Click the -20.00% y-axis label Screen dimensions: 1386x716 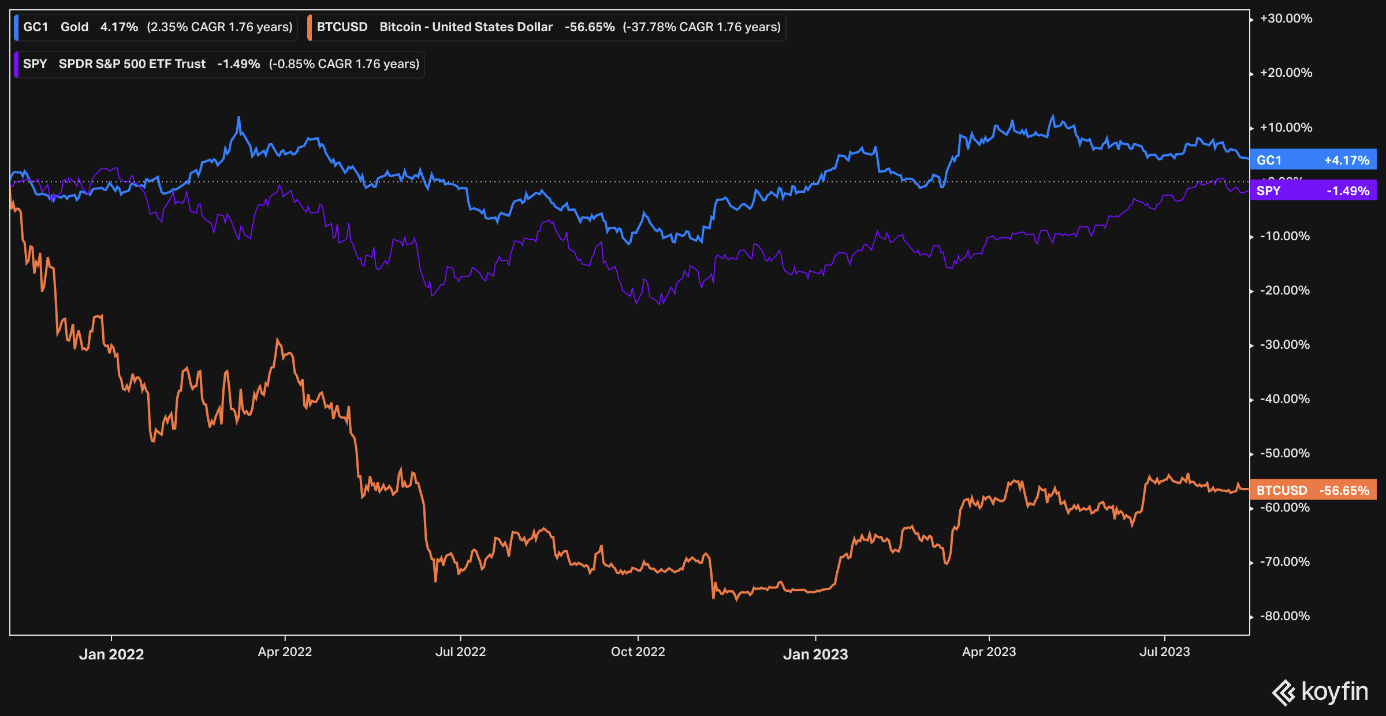pyautogui.click(x=1286, y=290)
